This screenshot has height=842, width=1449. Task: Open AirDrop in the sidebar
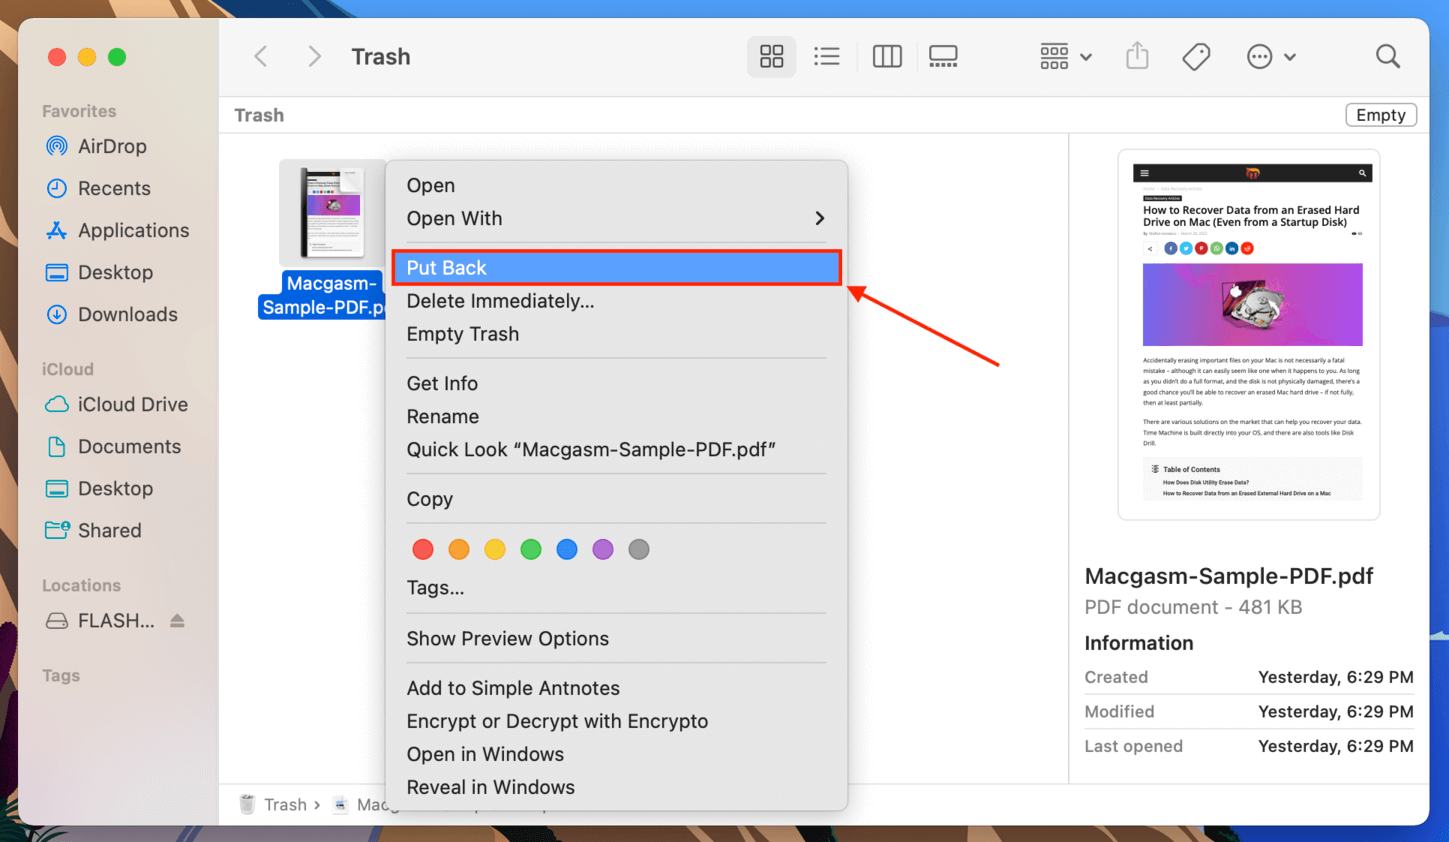[x=97, y=146]
